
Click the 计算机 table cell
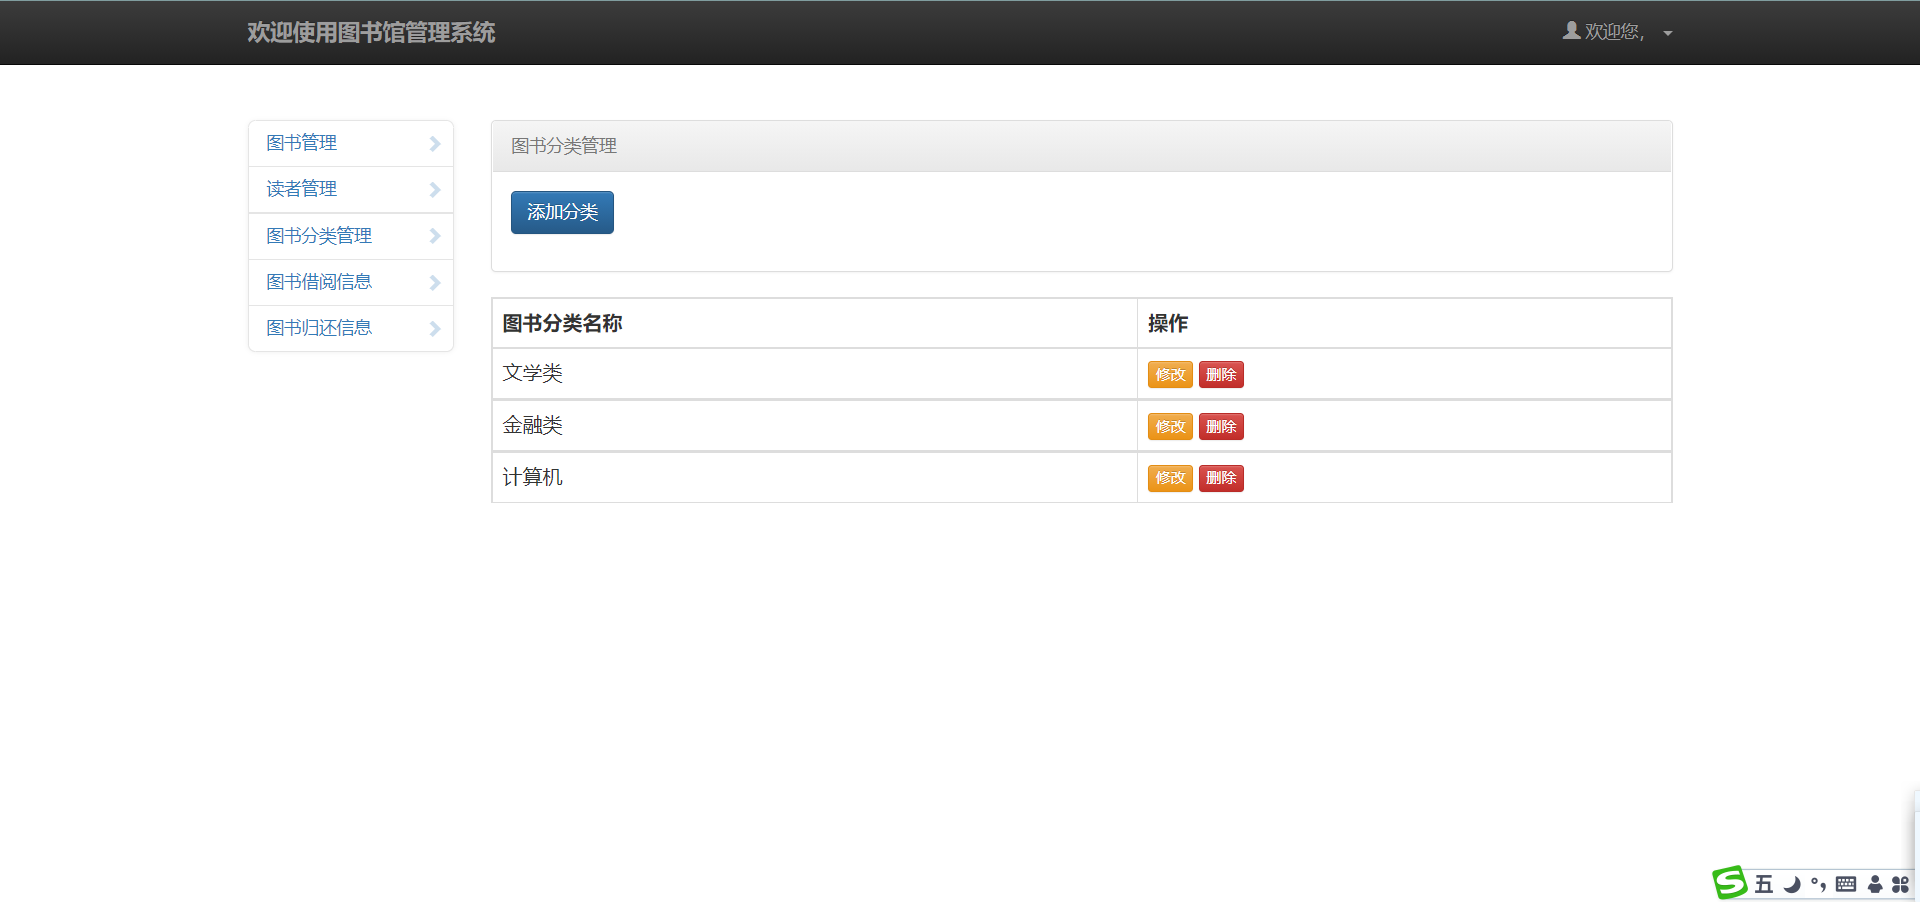coord(815,477)
